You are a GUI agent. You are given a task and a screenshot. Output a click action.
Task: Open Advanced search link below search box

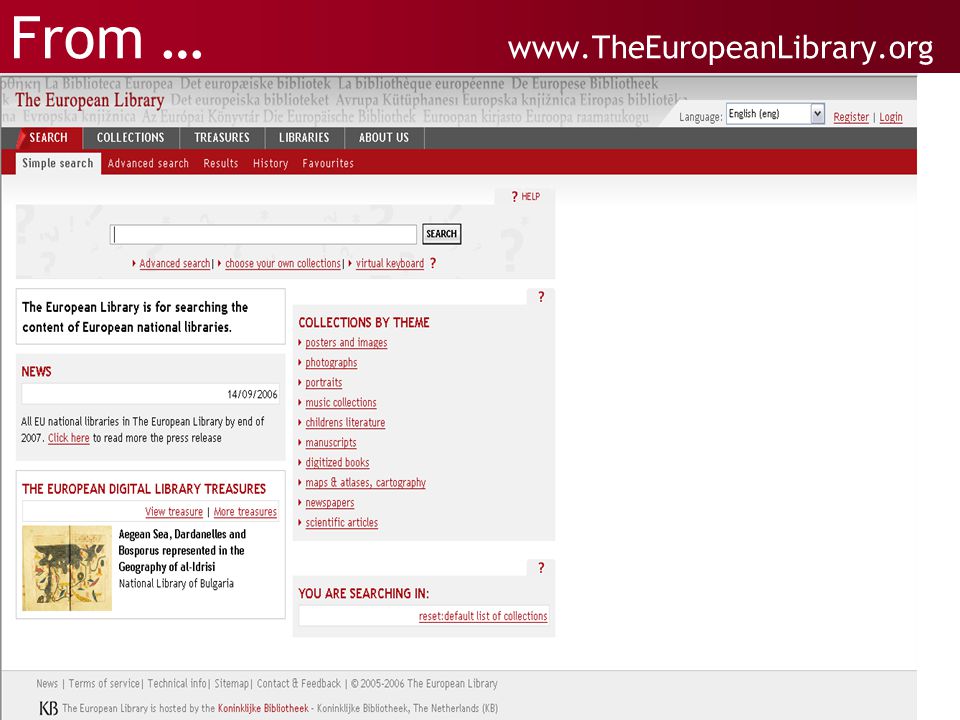coord(174,263)
